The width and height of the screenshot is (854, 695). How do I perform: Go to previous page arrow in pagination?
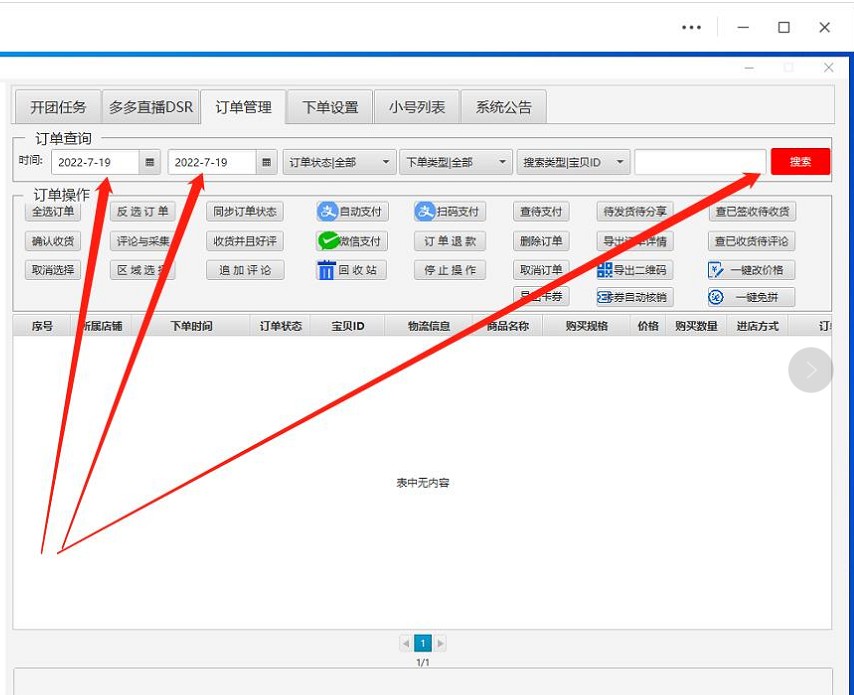click(x=405, y=643)
